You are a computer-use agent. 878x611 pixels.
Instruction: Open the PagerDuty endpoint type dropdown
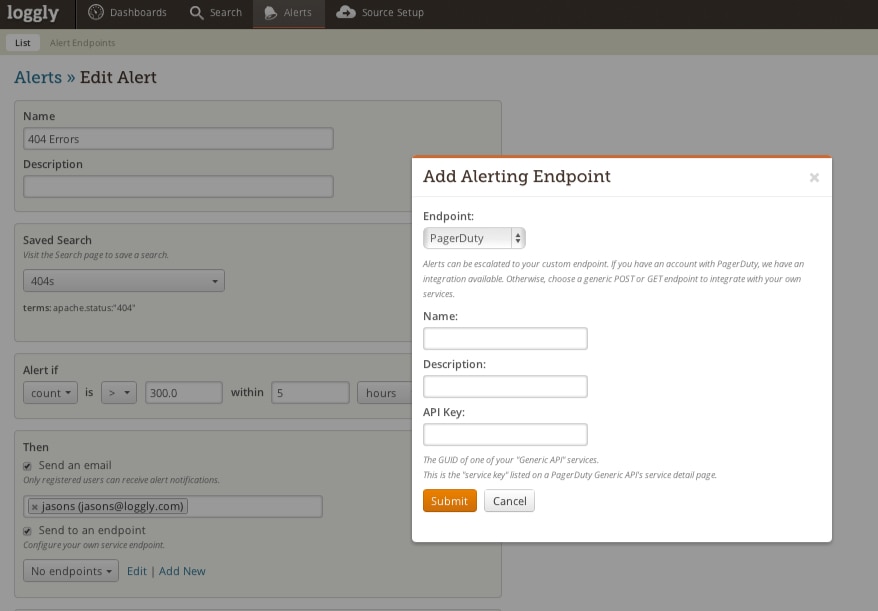tap(474, 238)
